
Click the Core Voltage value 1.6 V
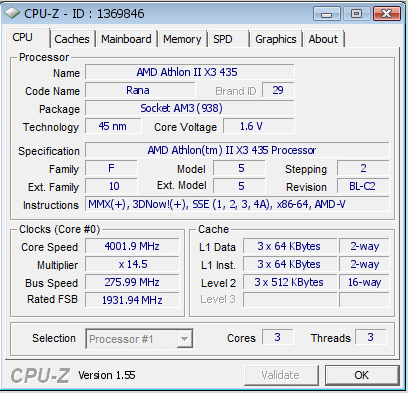(x=259, y=126)
